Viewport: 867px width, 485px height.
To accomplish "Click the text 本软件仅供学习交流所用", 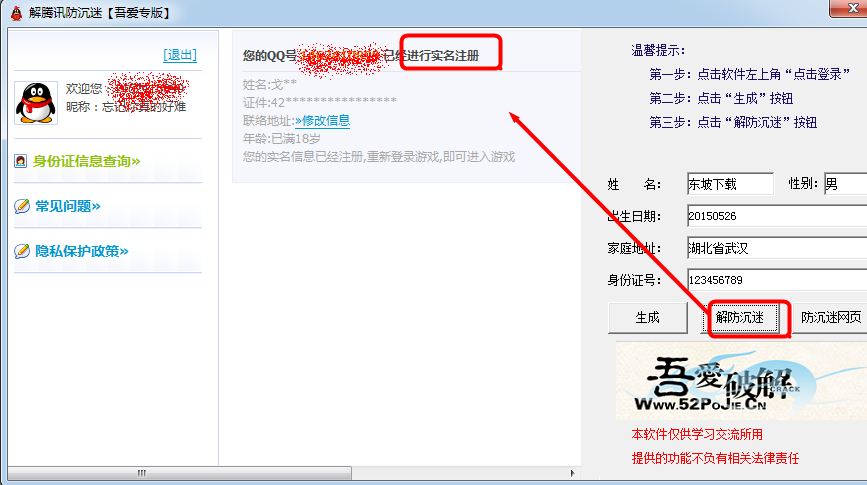I will 697,434.
